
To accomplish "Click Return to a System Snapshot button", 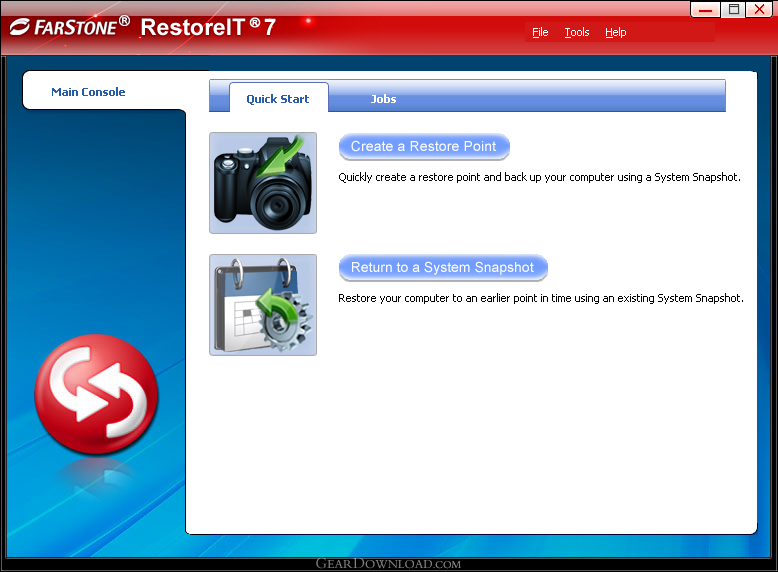I will pos(443,267).
